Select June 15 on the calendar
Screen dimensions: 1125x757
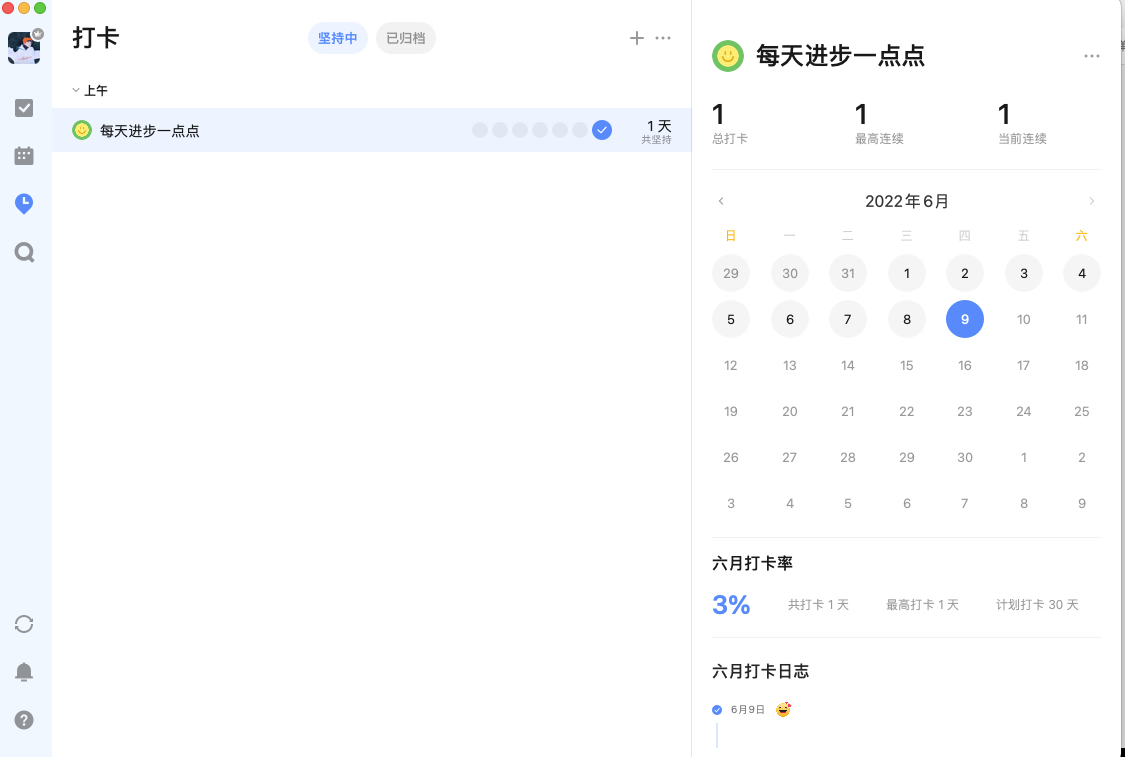(x=906, y=365)
